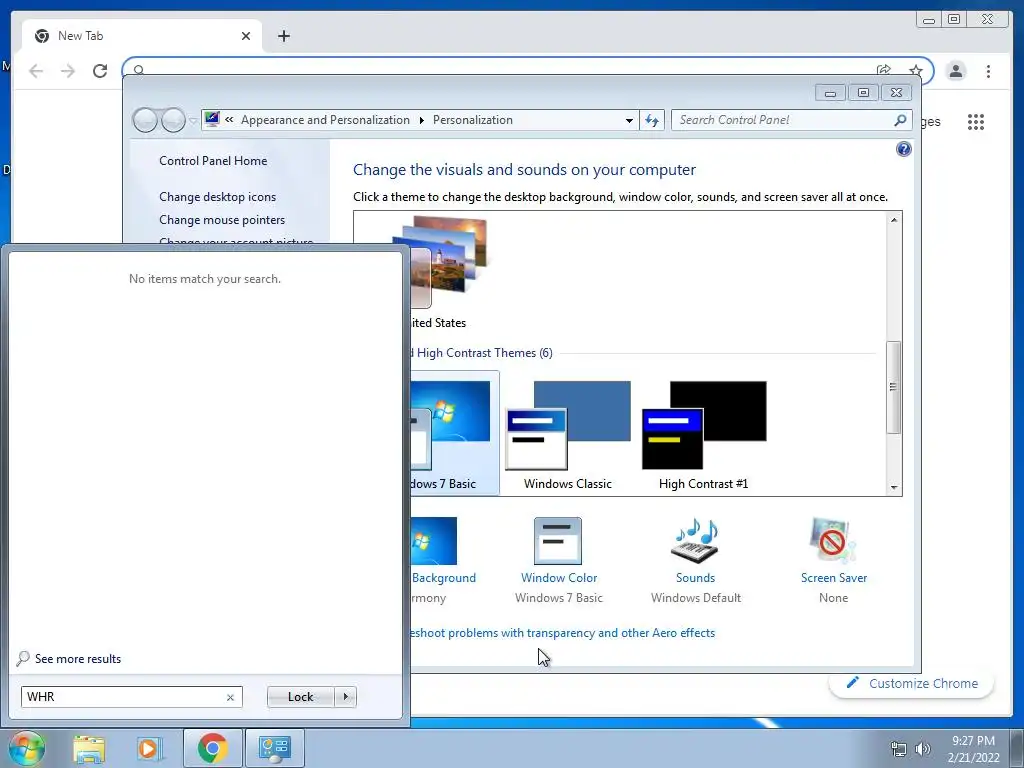
Task: Open the Screen Saver settings icon
Action: 833,541
